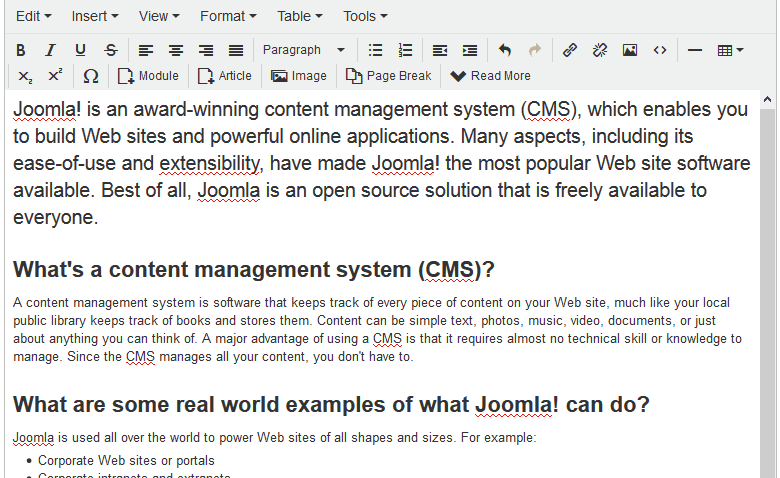780x478 pixels.
Task: Click the editor vertical scrollbar track
Action: point(767,293)
